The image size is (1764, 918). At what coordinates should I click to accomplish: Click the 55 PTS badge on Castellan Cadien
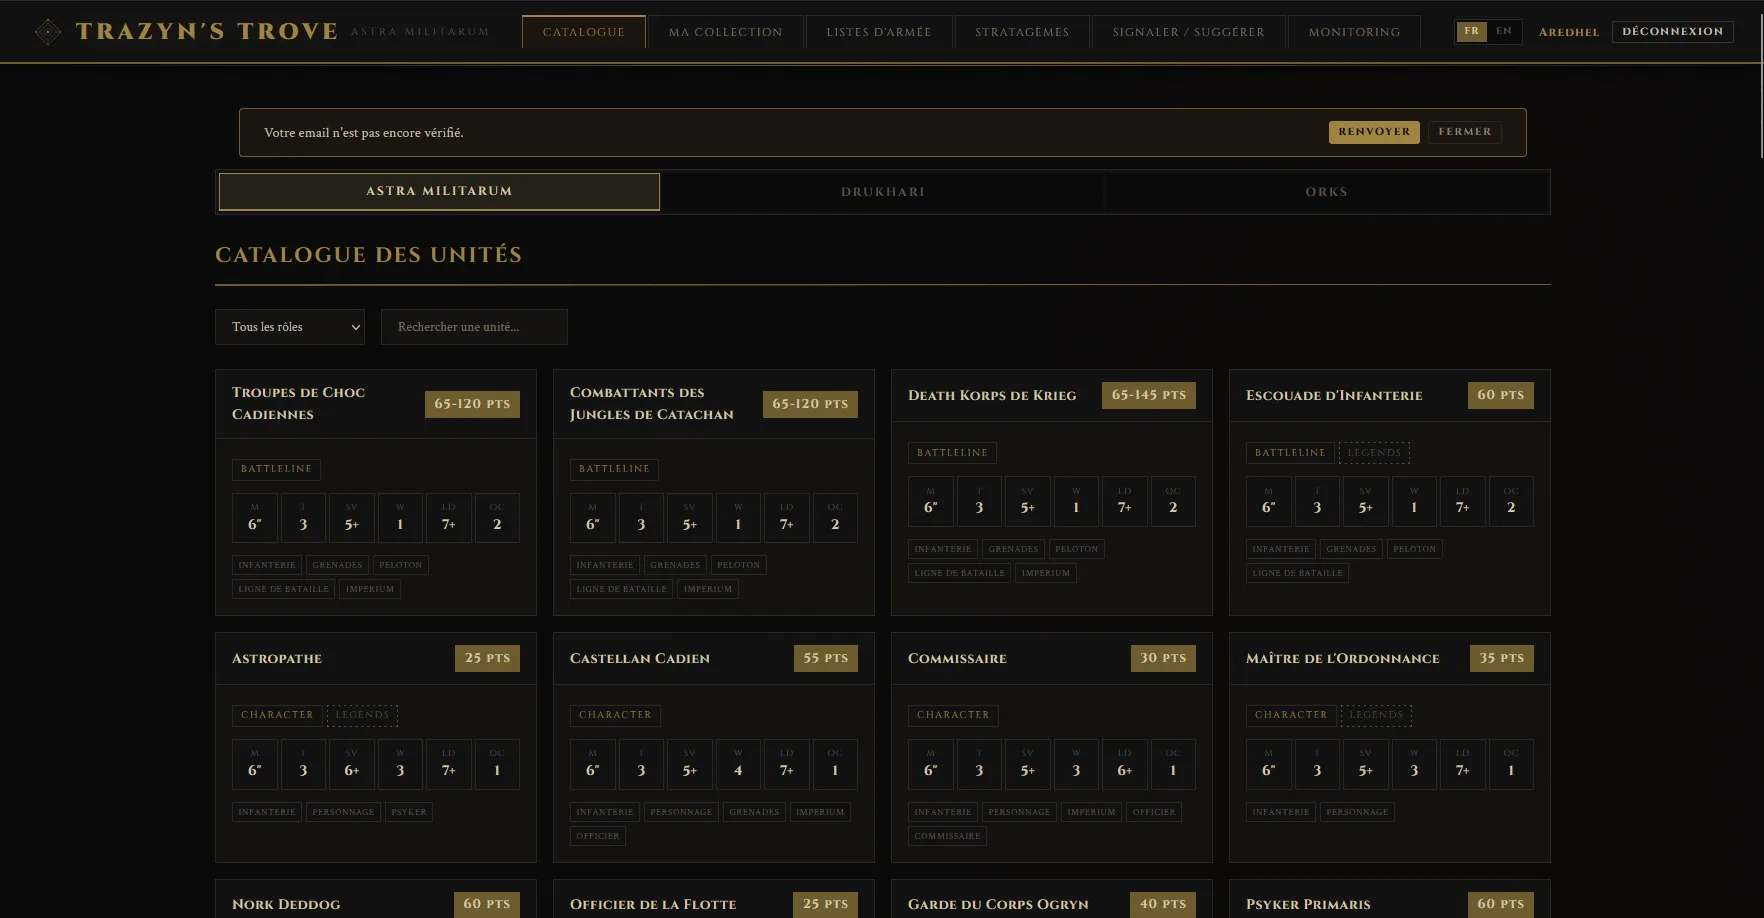(x=826, y=658)
